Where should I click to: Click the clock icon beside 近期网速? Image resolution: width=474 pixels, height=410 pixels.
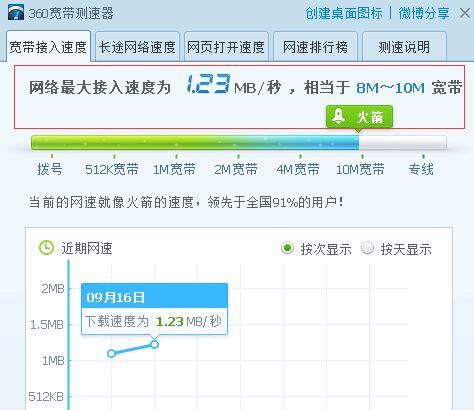tap(46, 248)
